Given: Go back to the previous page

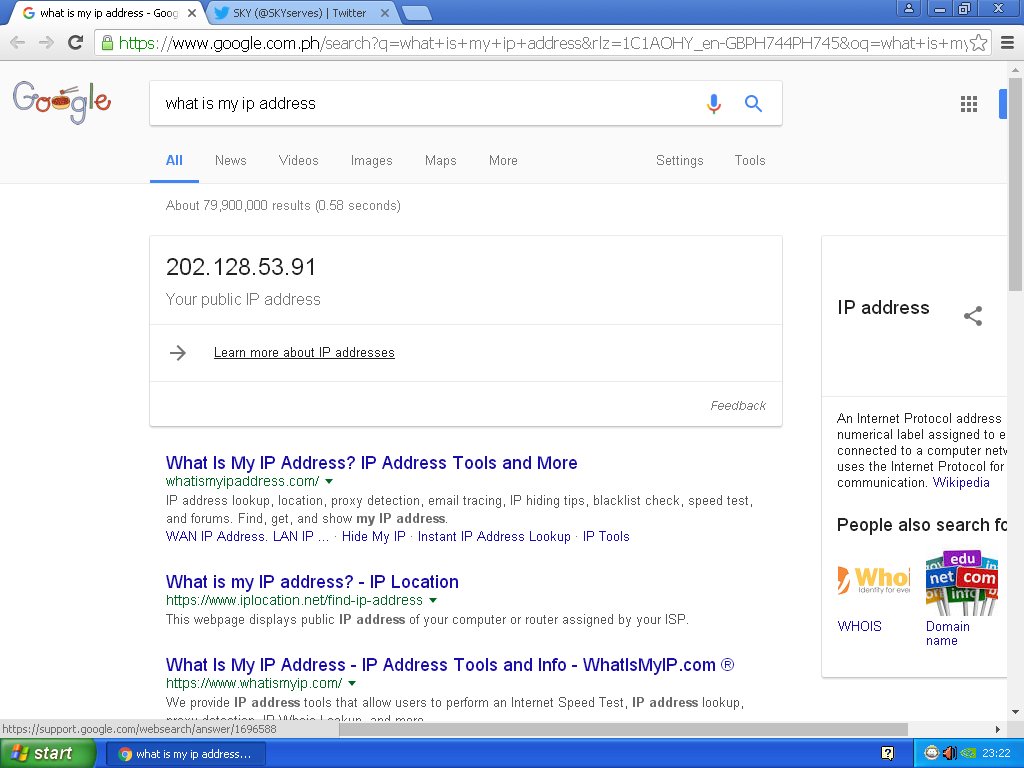Looking at the screenshot, I should (x=18, y=43).
